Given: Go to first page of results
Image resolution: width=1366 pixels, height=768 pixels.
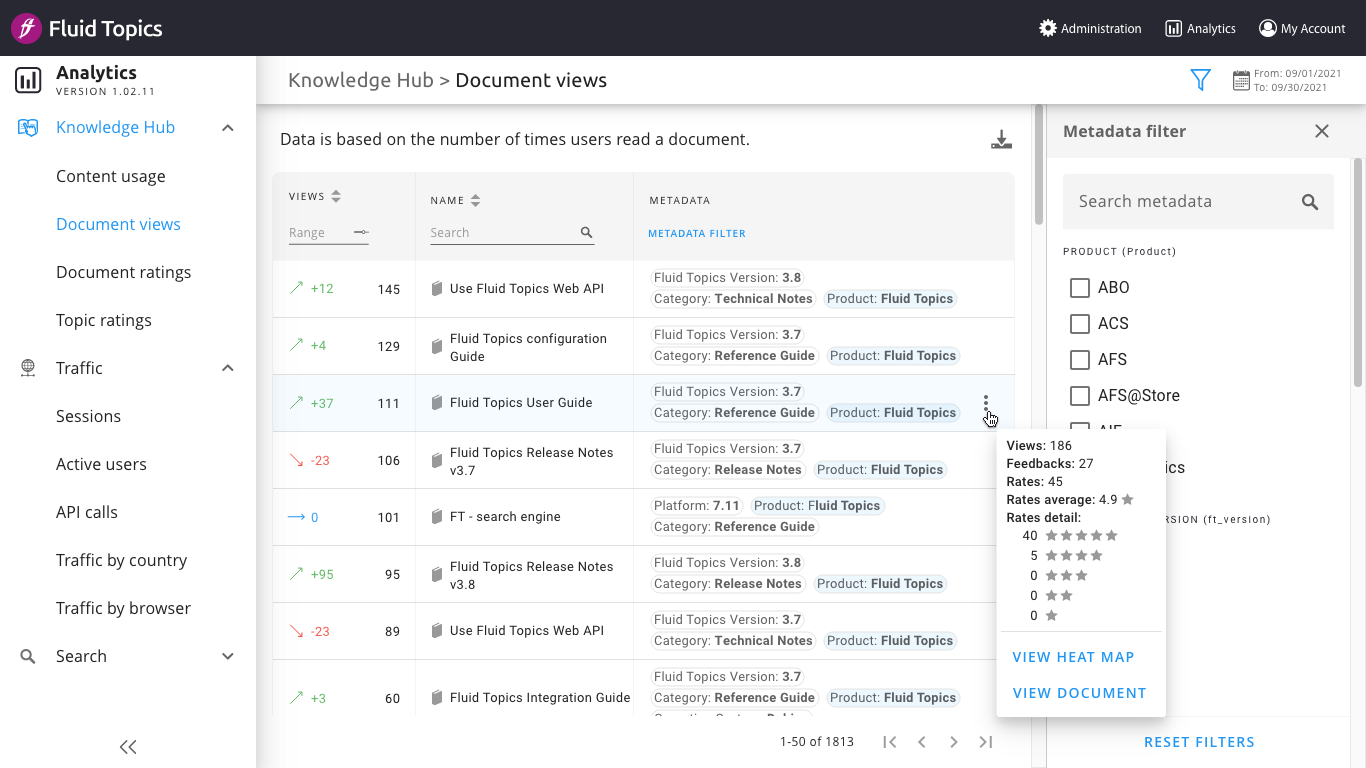Looking at the screenshot, I should (x=889, y=742).
